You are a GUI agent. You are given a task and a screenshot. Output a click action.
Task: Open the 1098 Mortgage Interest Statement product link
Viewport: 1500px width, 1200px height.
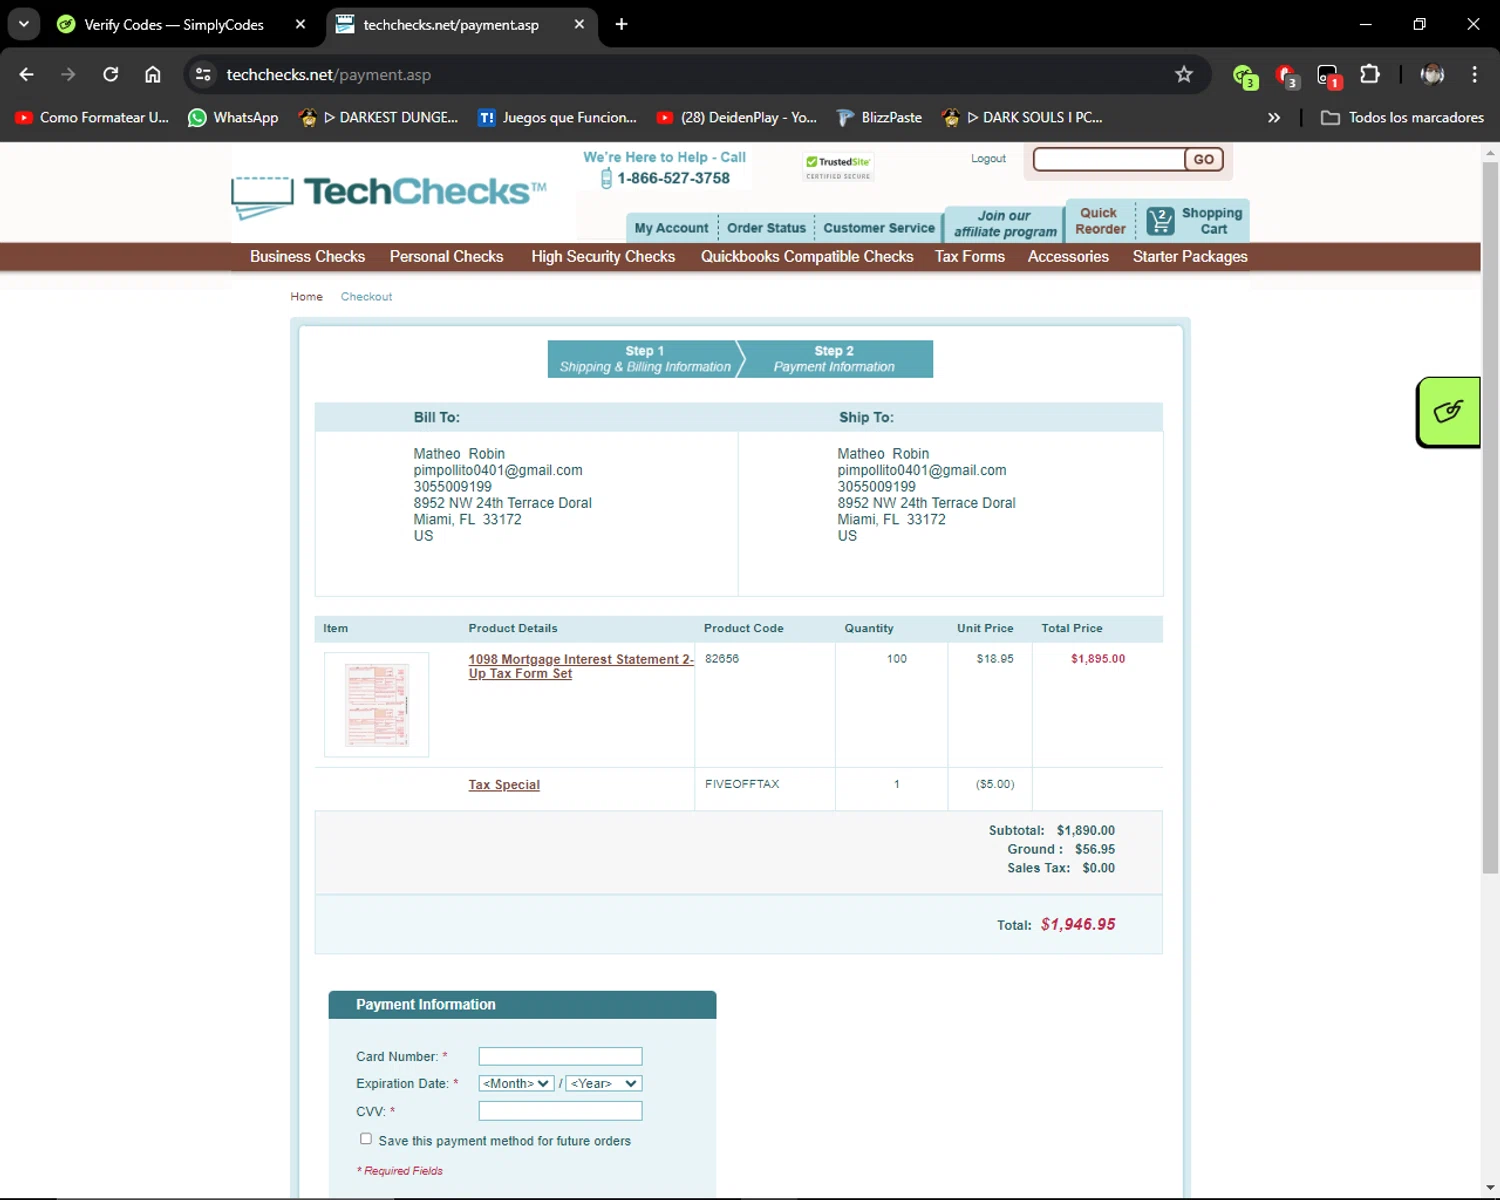[580, 666]
